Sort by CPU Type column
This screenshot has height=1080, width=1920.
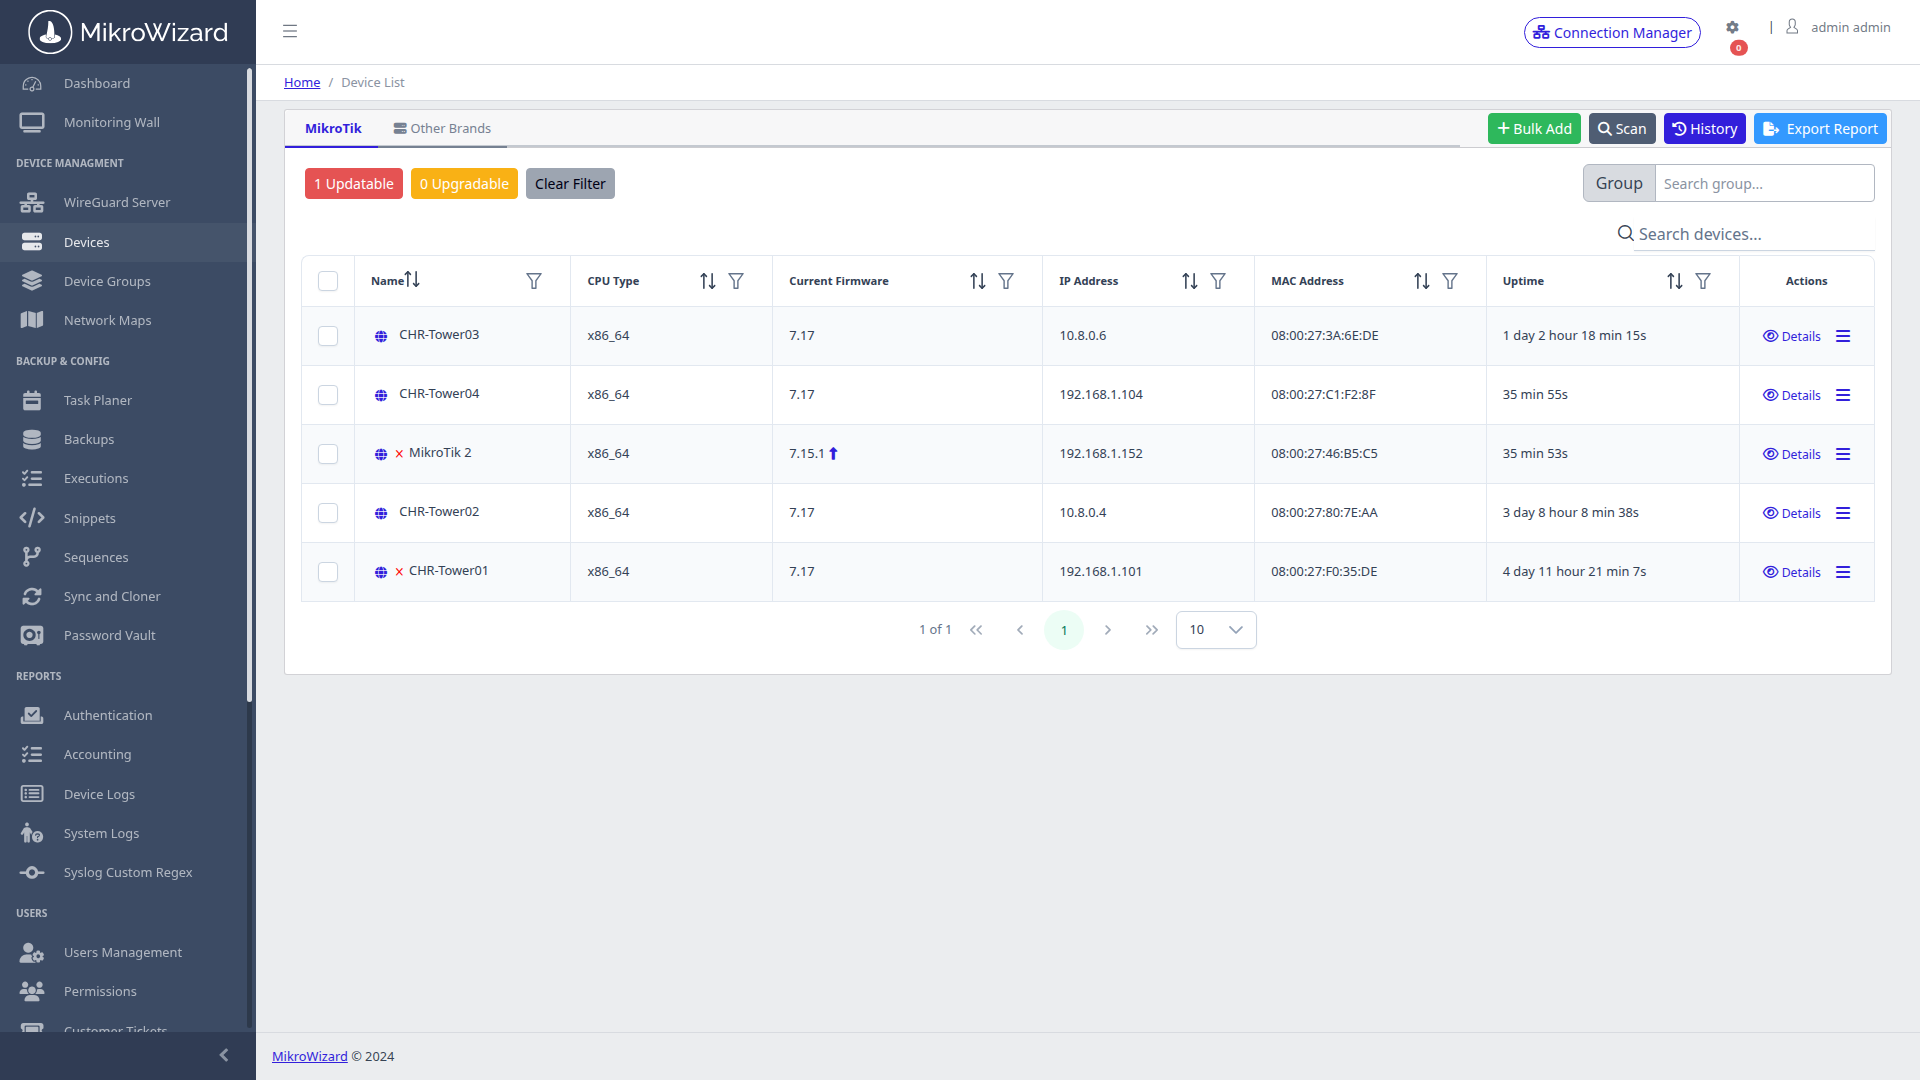tap(708, 281)
